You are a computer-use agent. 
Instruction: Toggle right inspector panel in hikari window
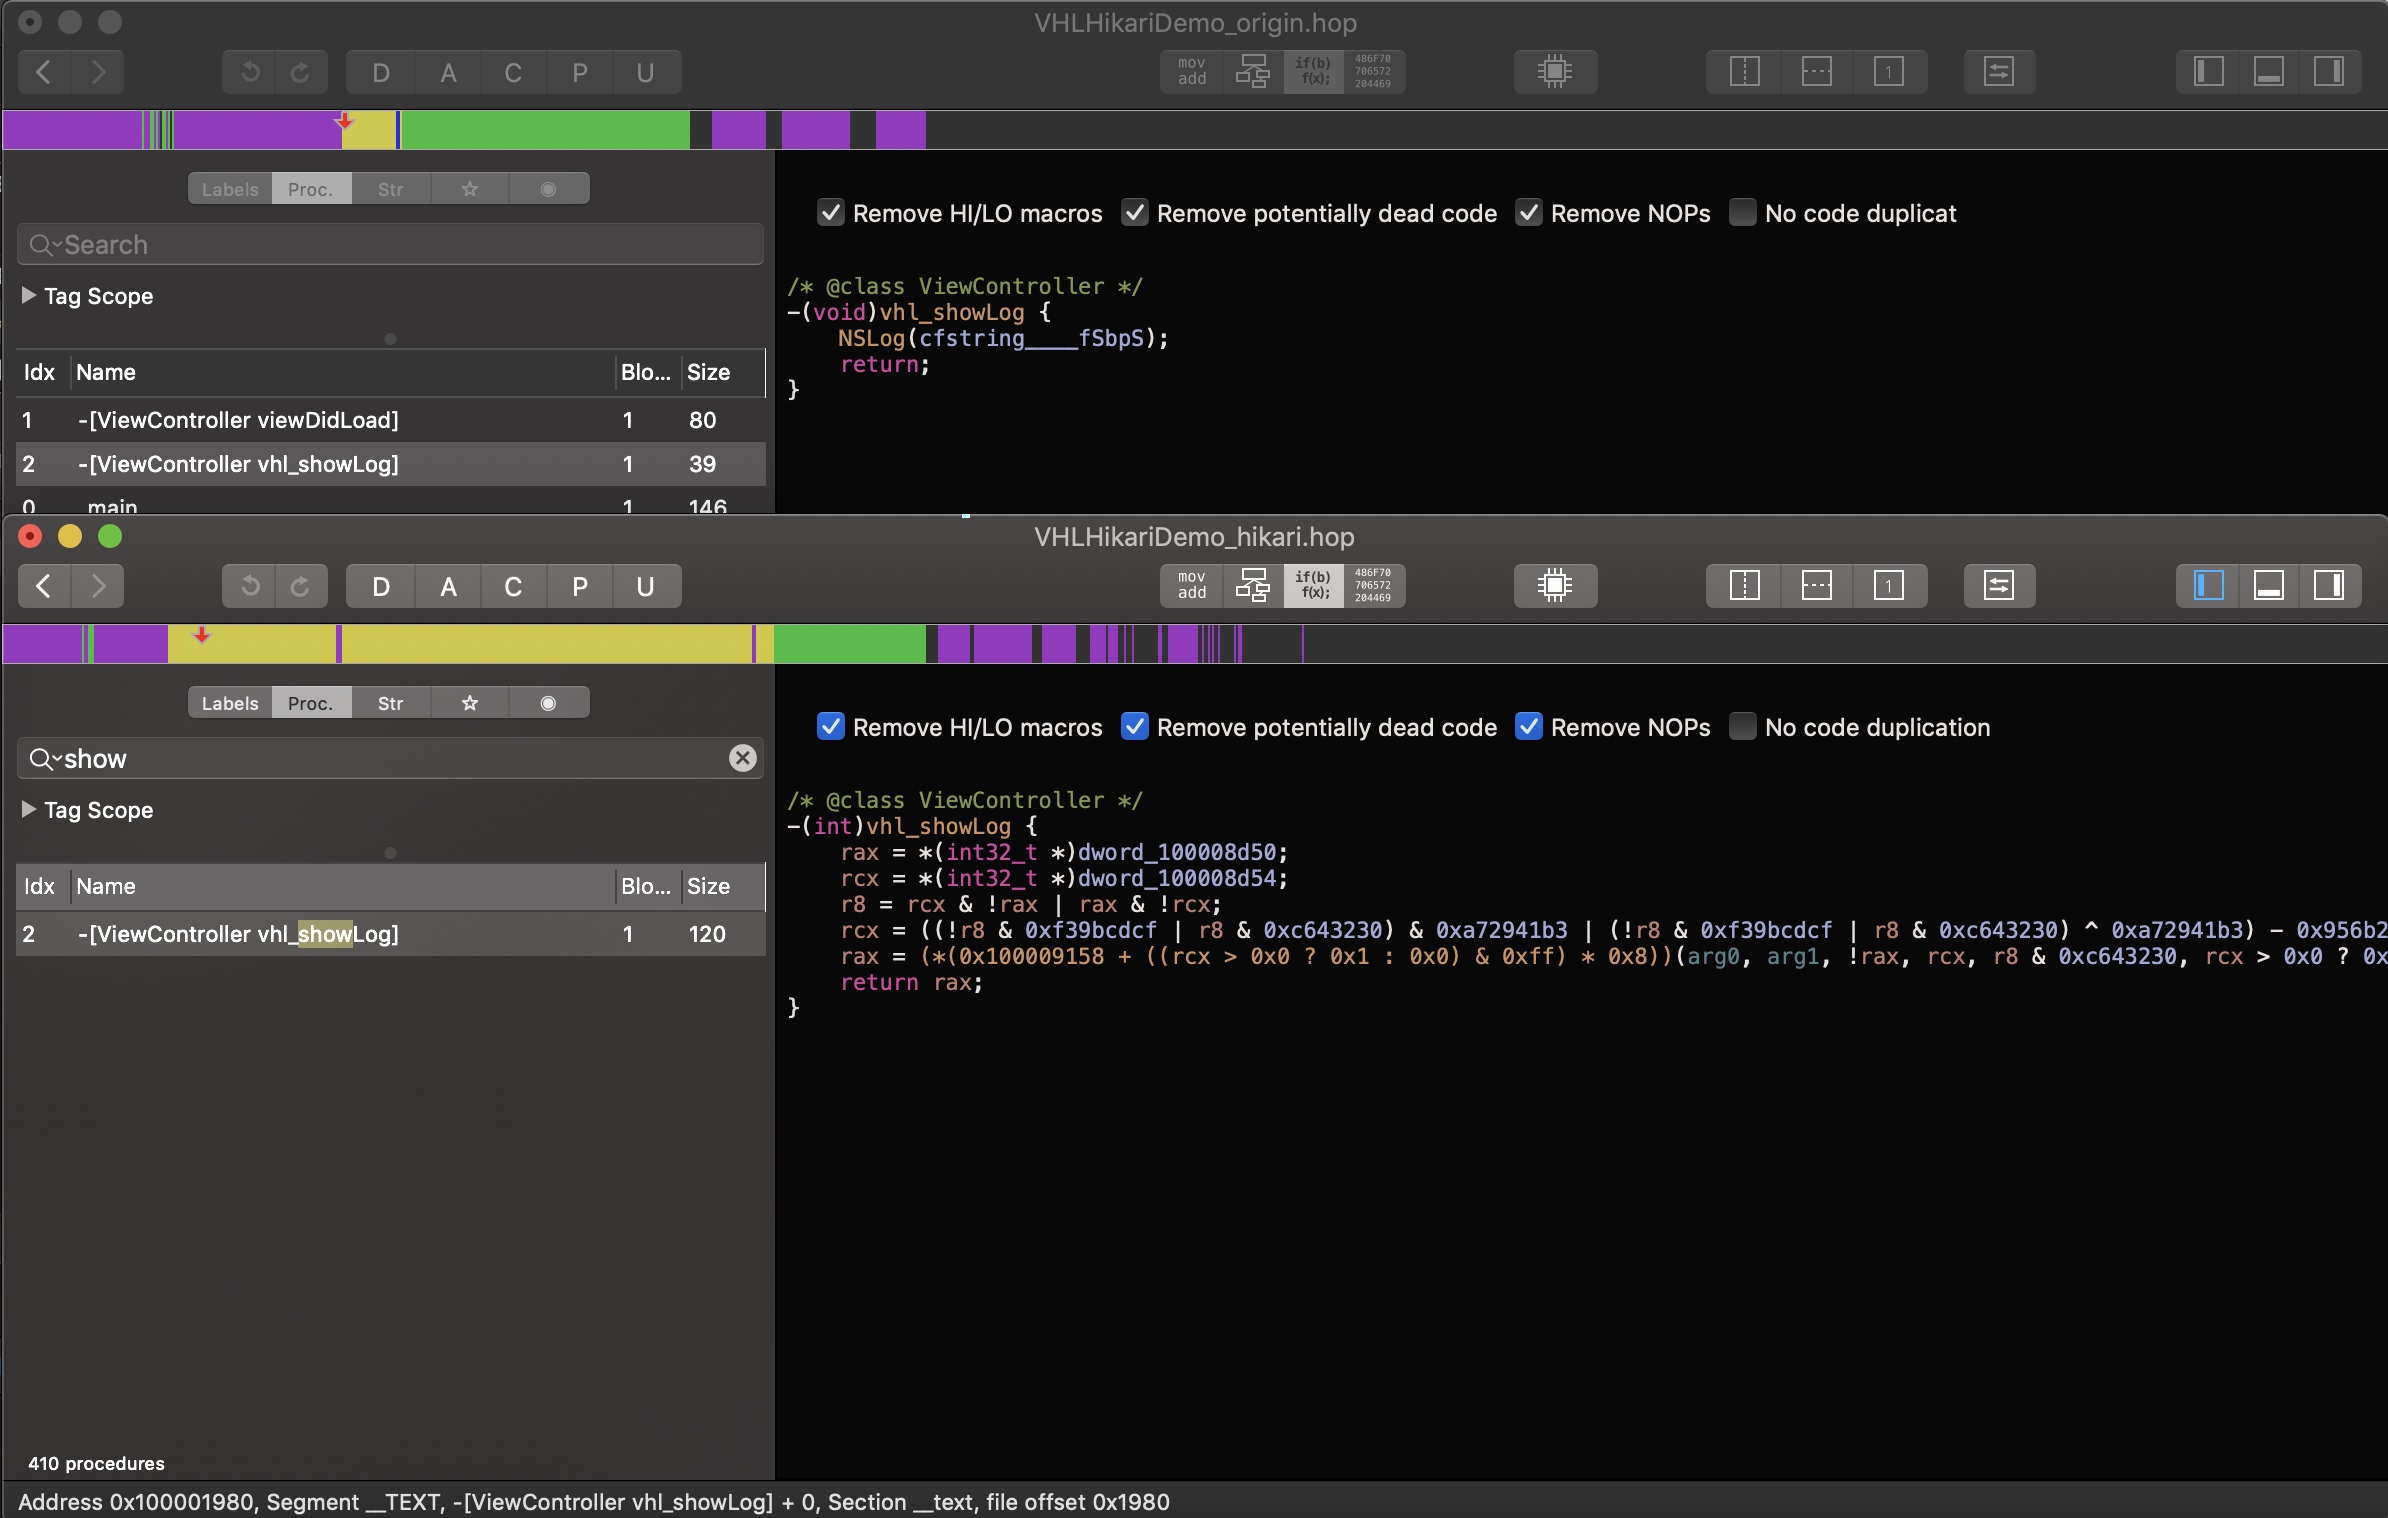tap(2328, 586)
